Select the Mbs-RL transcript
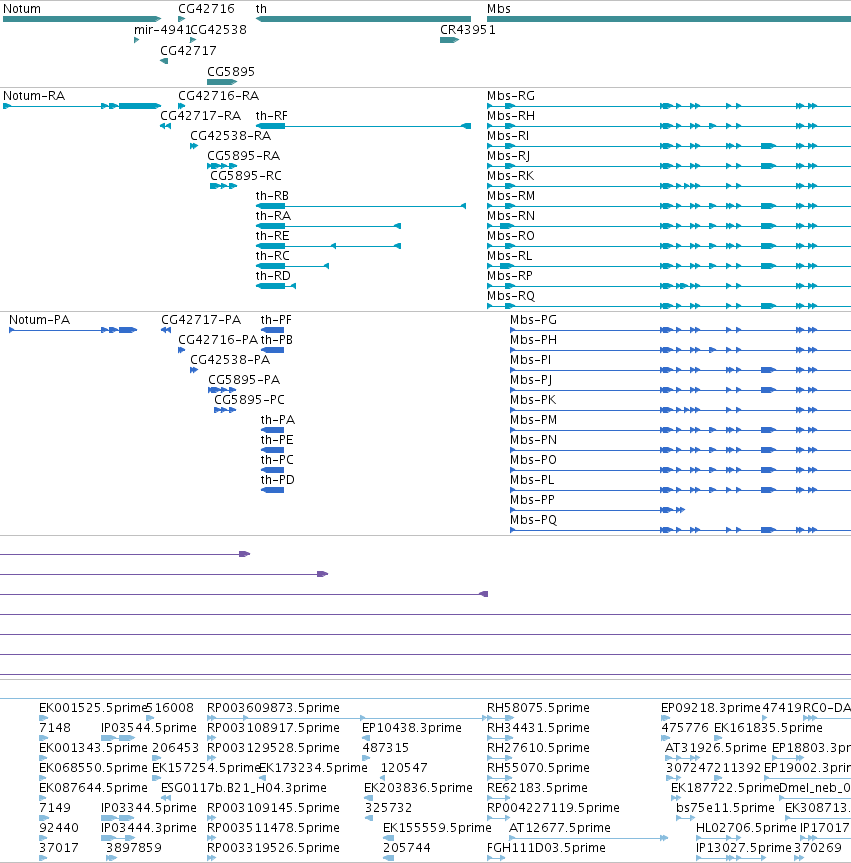 tap(669, 266)
